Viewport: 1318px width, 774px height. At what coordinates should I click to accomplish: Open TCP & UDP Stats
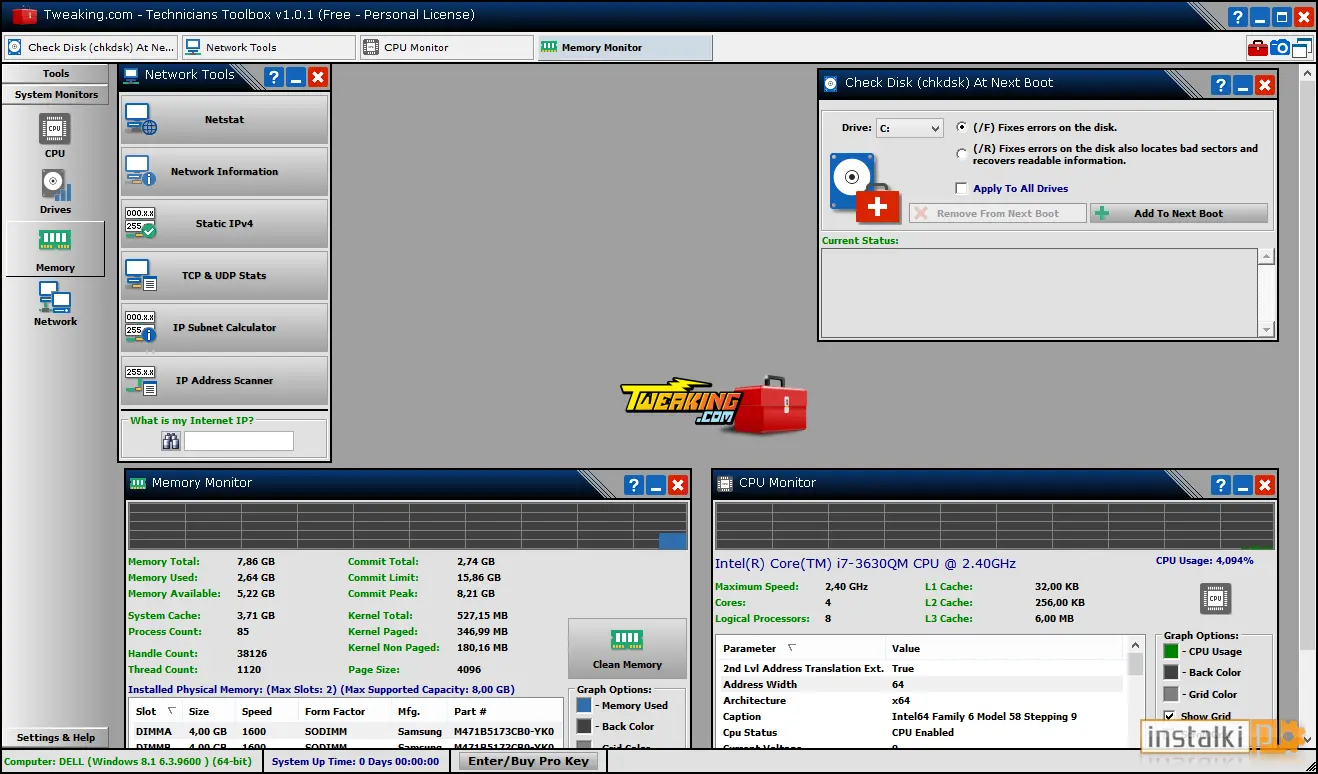(x=225, y=276)
